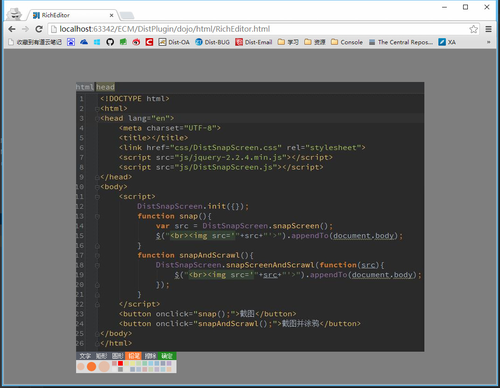Open the red CSDN C bookmark
Screen dimensions: 500x388
(x=149, y=42)
